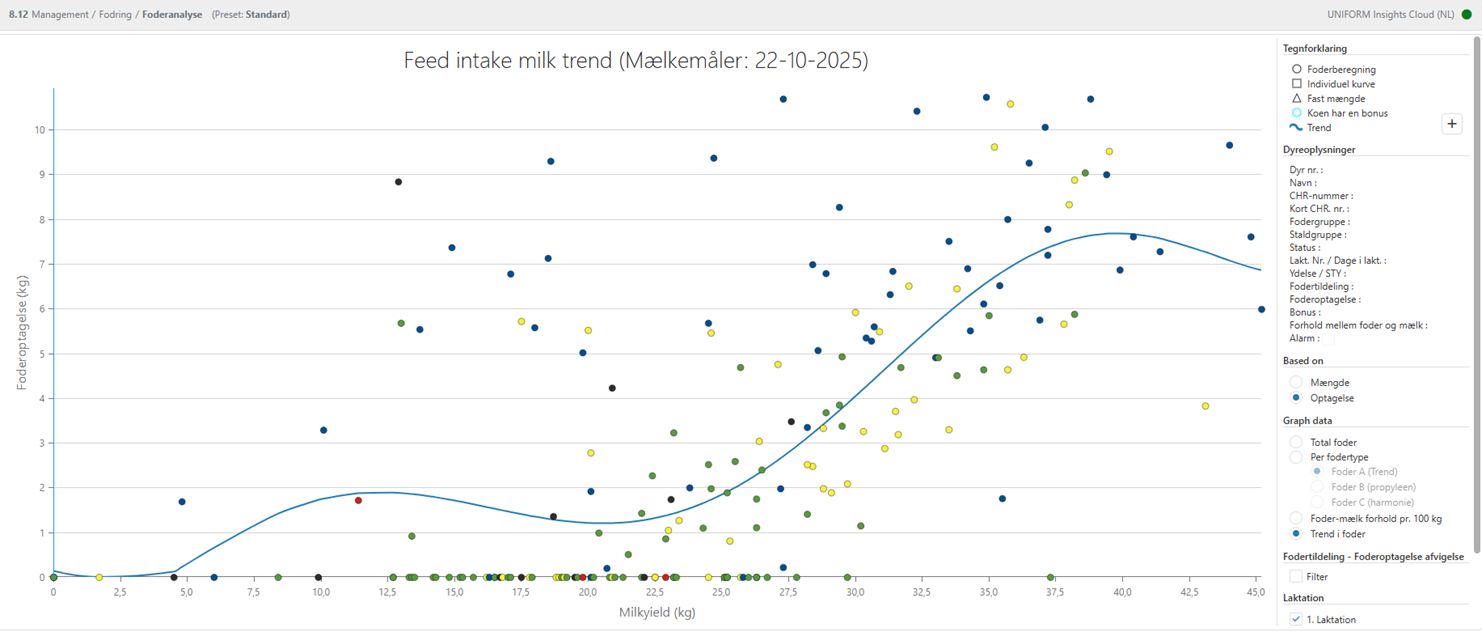Image resolution: width=1482 pixels, height=632 pixels.
Task: Click the cyan 'Koen har en bonus' circle icon
Action: 1297,113
